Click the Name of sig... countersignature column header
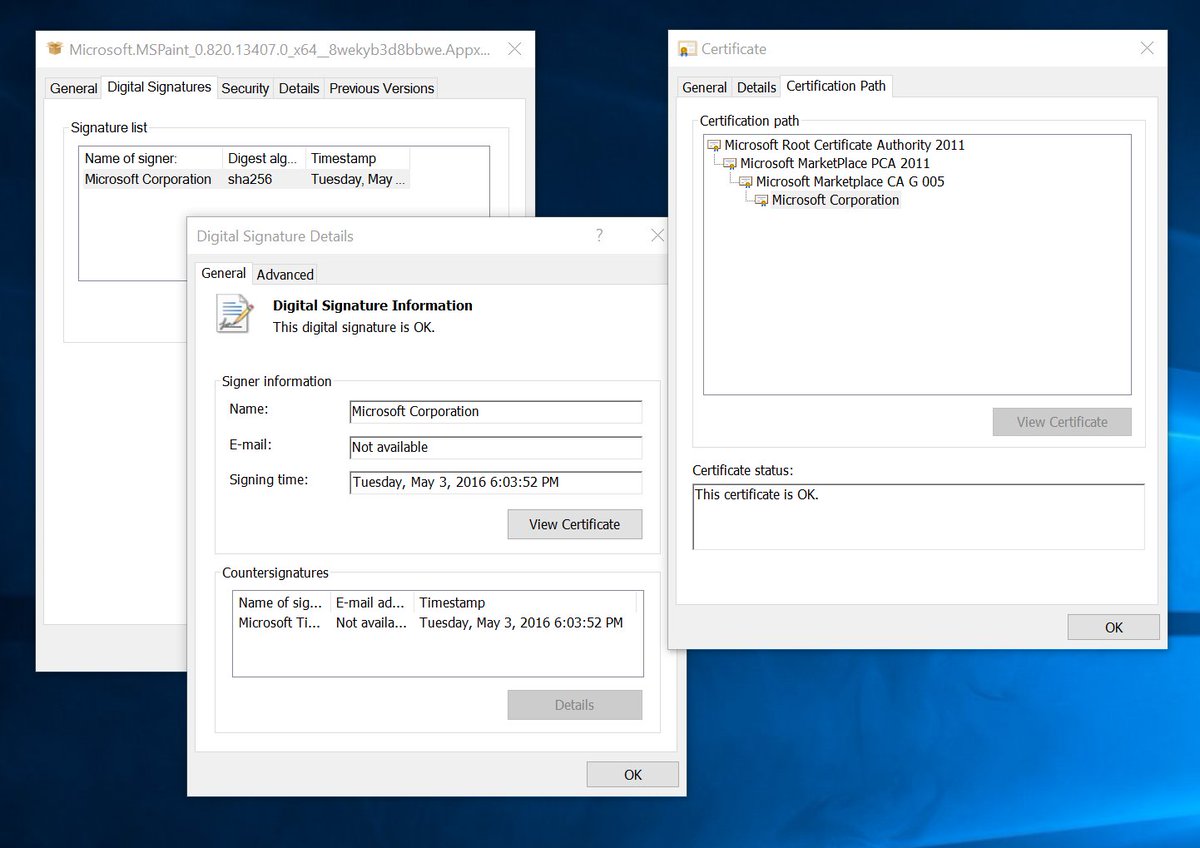Image resolution: width=1200 pixels, height=848 pixels. 281,602
